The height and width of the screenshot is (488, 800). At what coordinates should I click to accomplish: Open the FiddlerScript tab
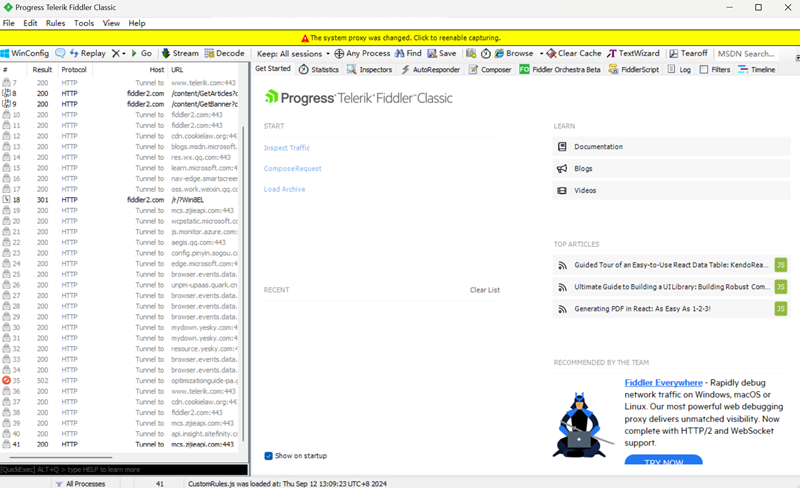coord(634,69)
